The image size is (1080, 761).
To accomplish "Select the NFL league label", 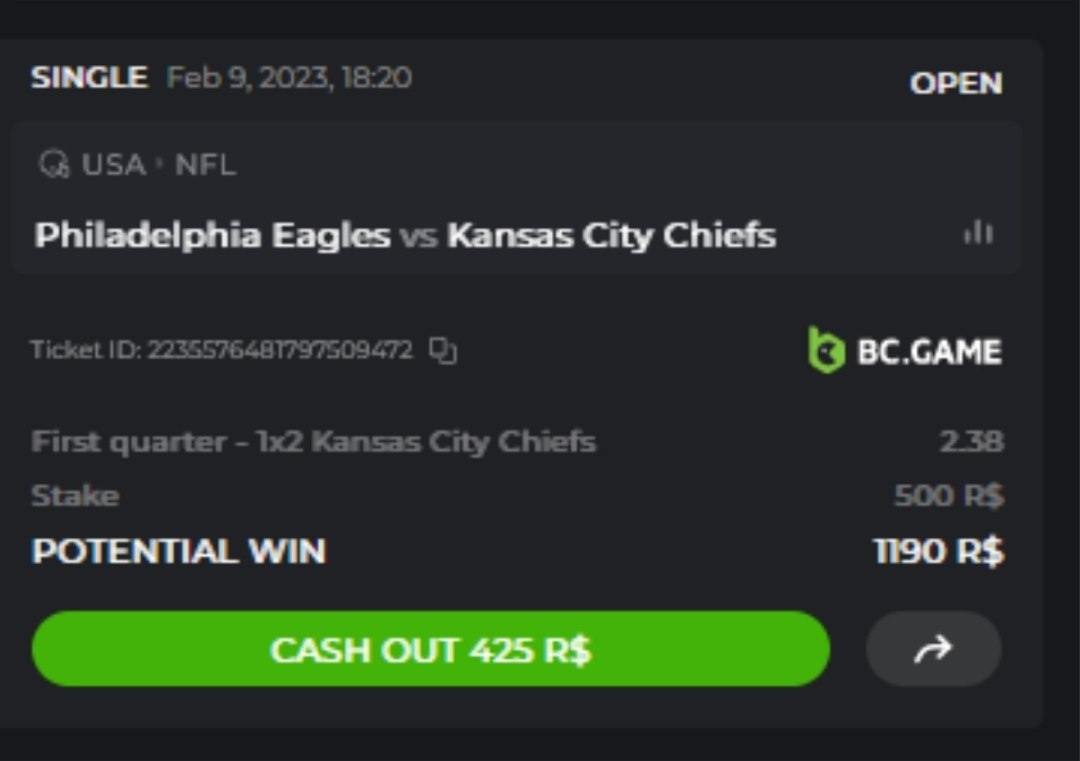I will click(205, 165).
